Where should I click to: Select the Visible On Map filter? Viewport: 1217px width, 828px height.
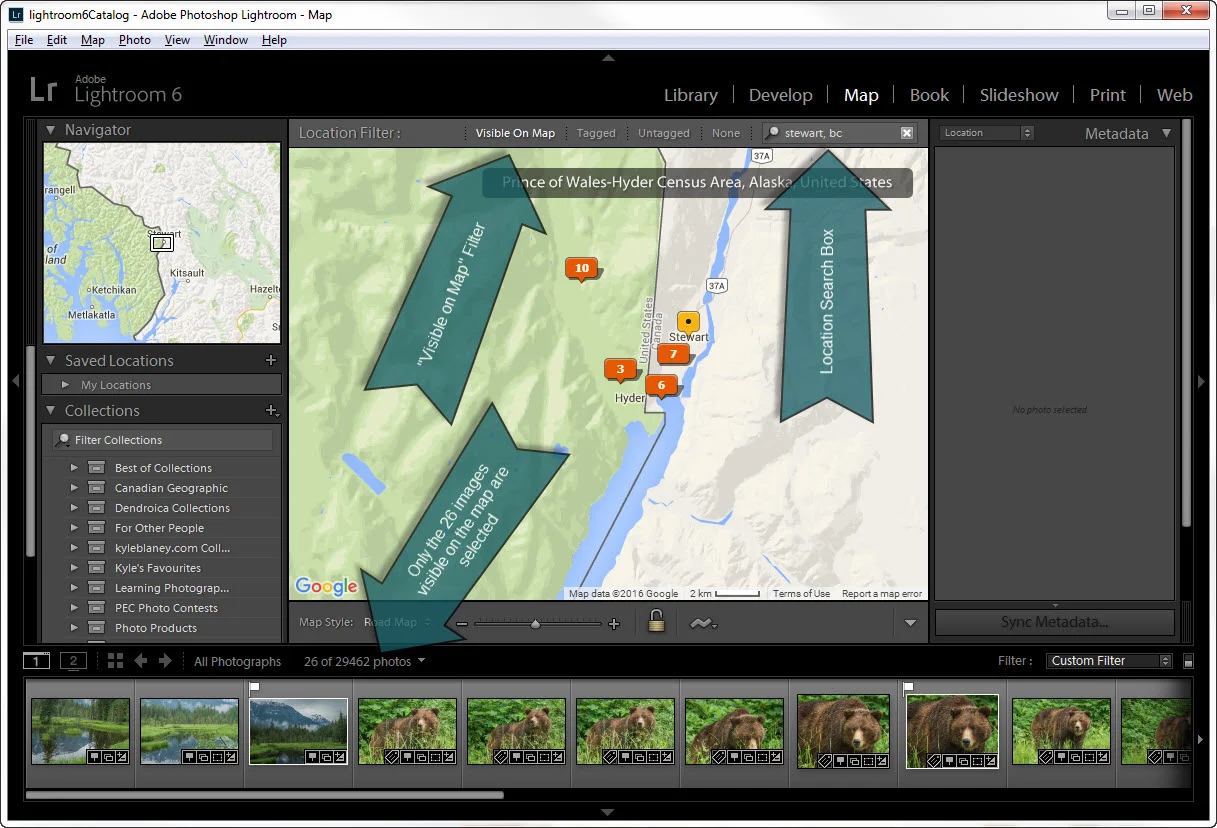(x=515, y=133)
